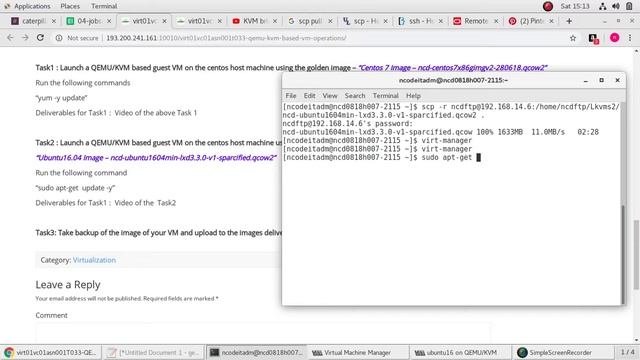
Task: Show site info via Not secure icon
Action: pos(59,38)
